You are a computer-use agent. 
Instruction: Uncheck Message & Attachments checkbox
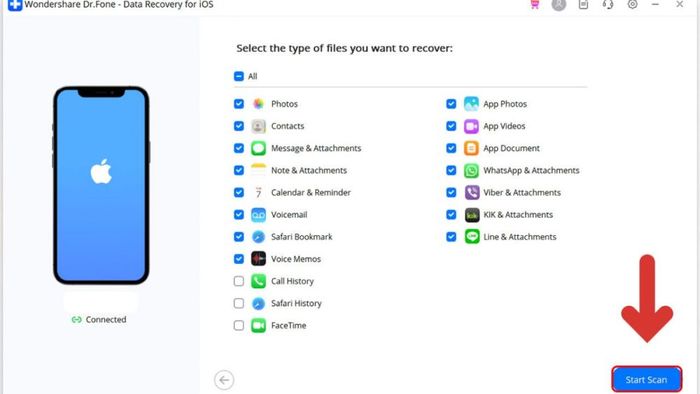[239, 148]
